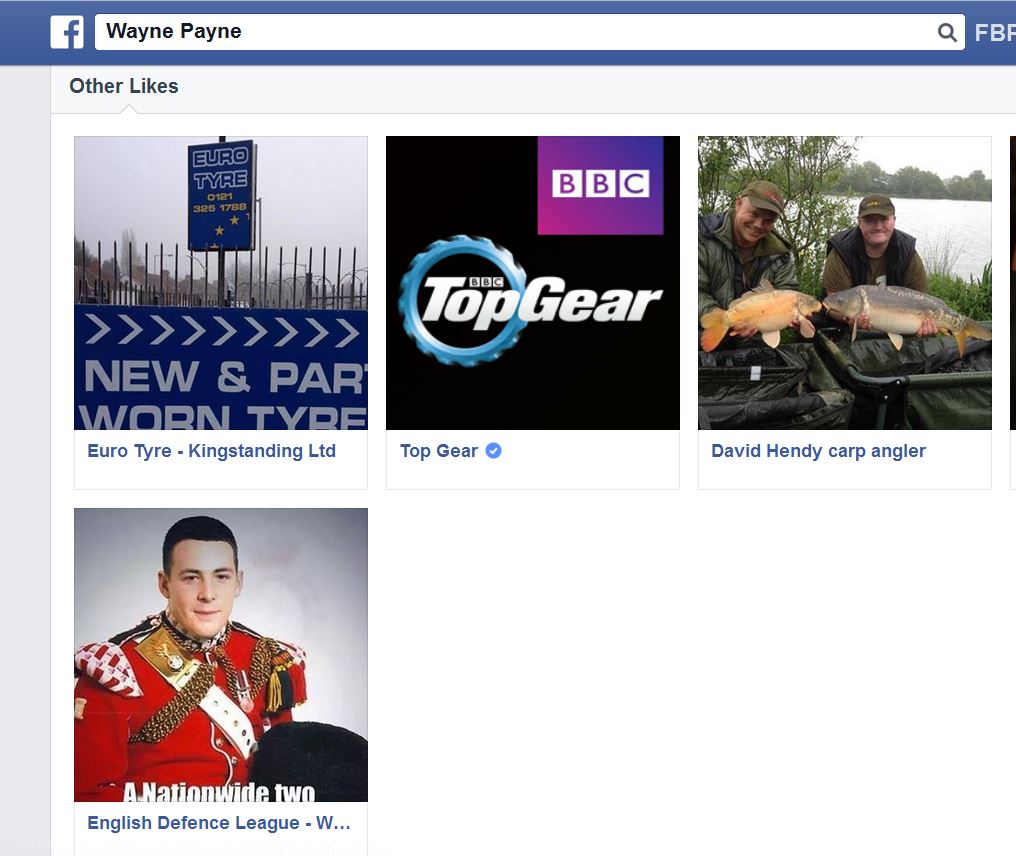
Task: Open the truncated 'English Defence League' page link
Action: (219, 823)
